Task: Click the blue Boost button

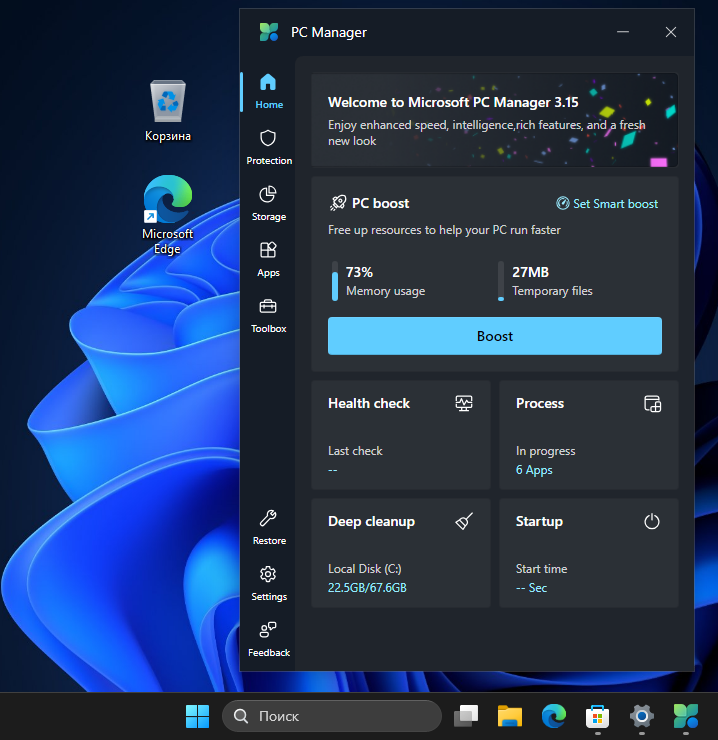Action: (495, 336)
